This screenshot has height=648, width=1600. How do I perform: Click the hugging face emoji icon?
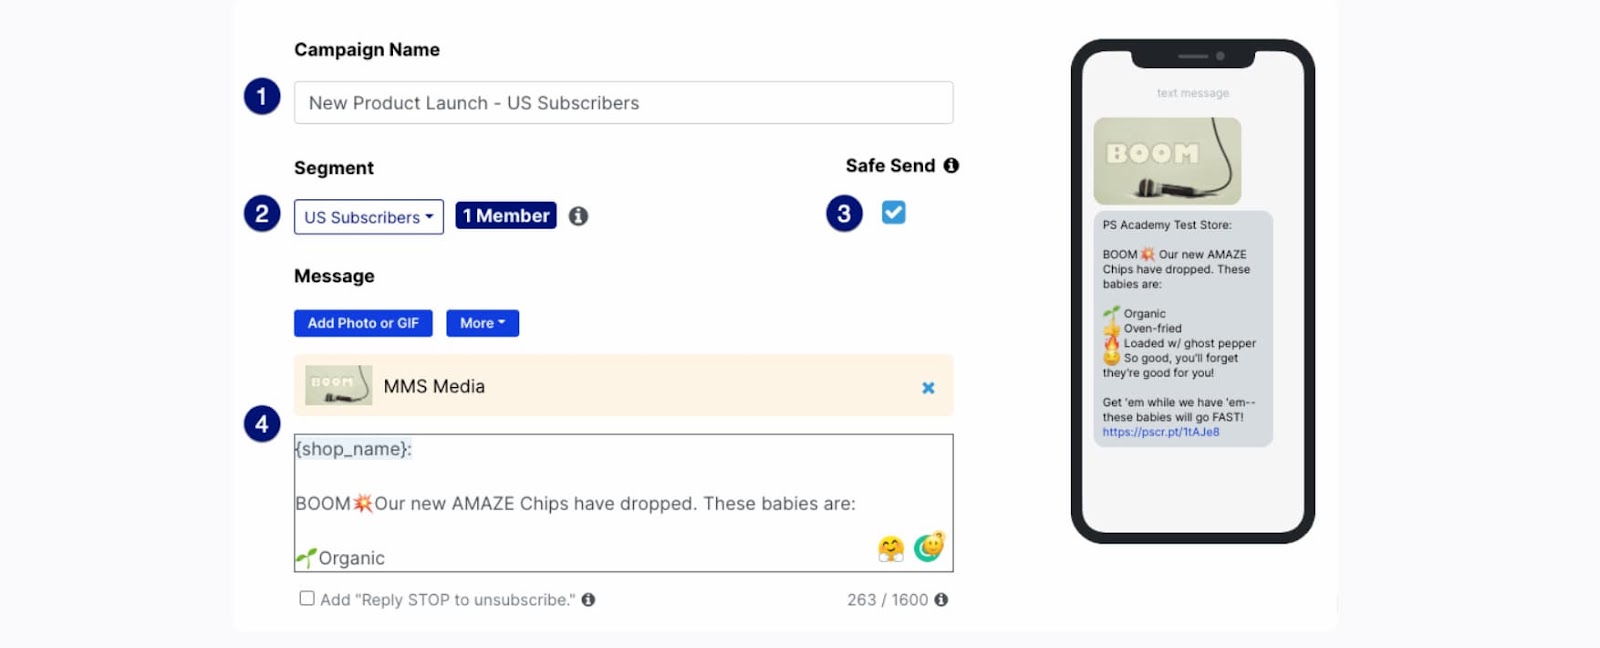(890, 548)
